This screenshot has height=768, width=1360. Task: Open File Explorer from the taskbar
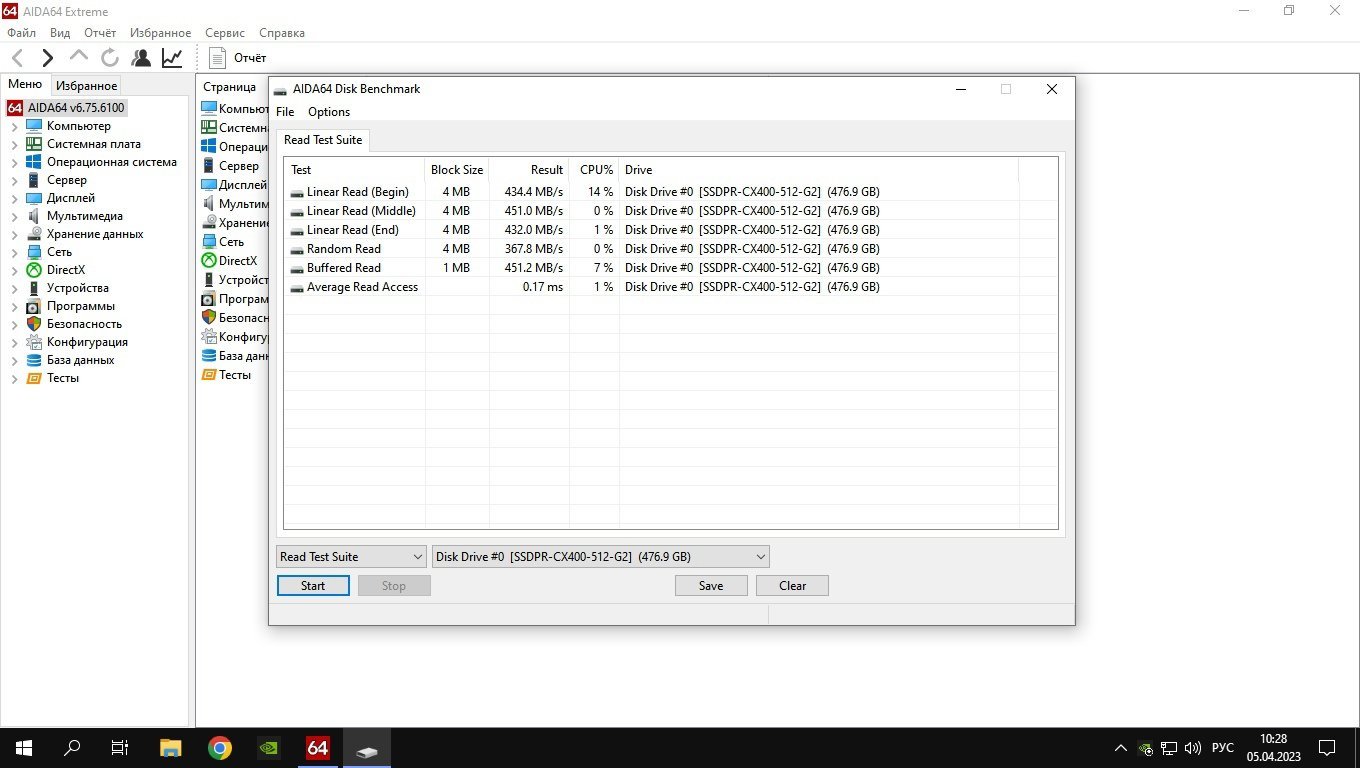point(171,747)
